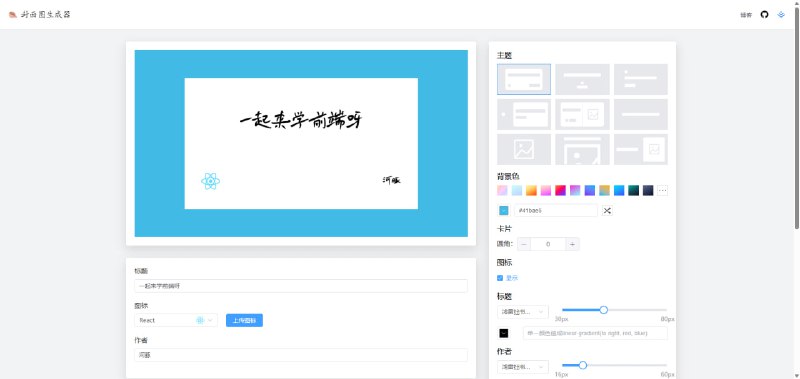
Task: Click the 标题 title text input
Action: pos(301,286)
